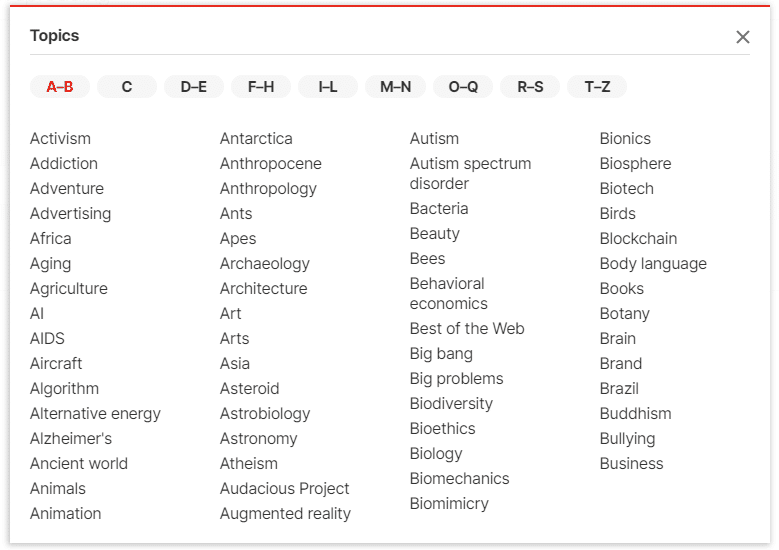
Task: Go to the Anthropocene topic
Action: 270,163
